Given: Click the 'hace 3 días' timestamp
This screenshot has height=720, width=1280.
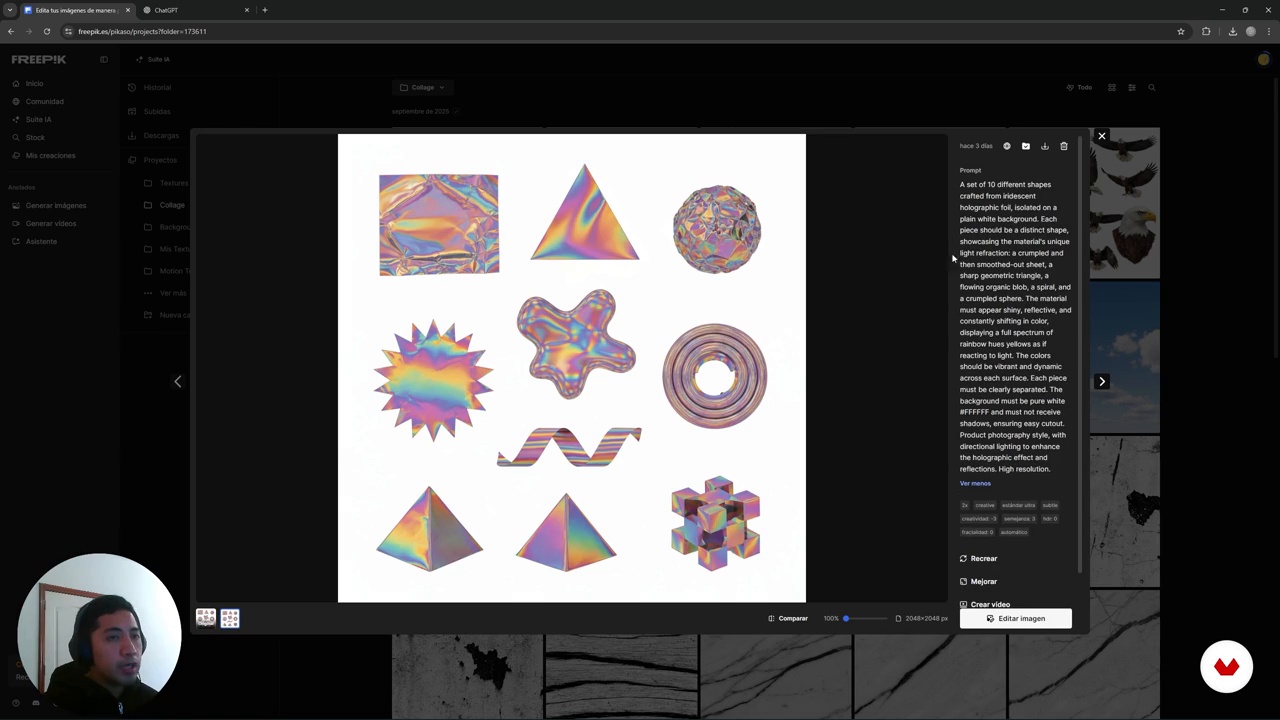Looking at the screenshot, I should tap(976, 146).
